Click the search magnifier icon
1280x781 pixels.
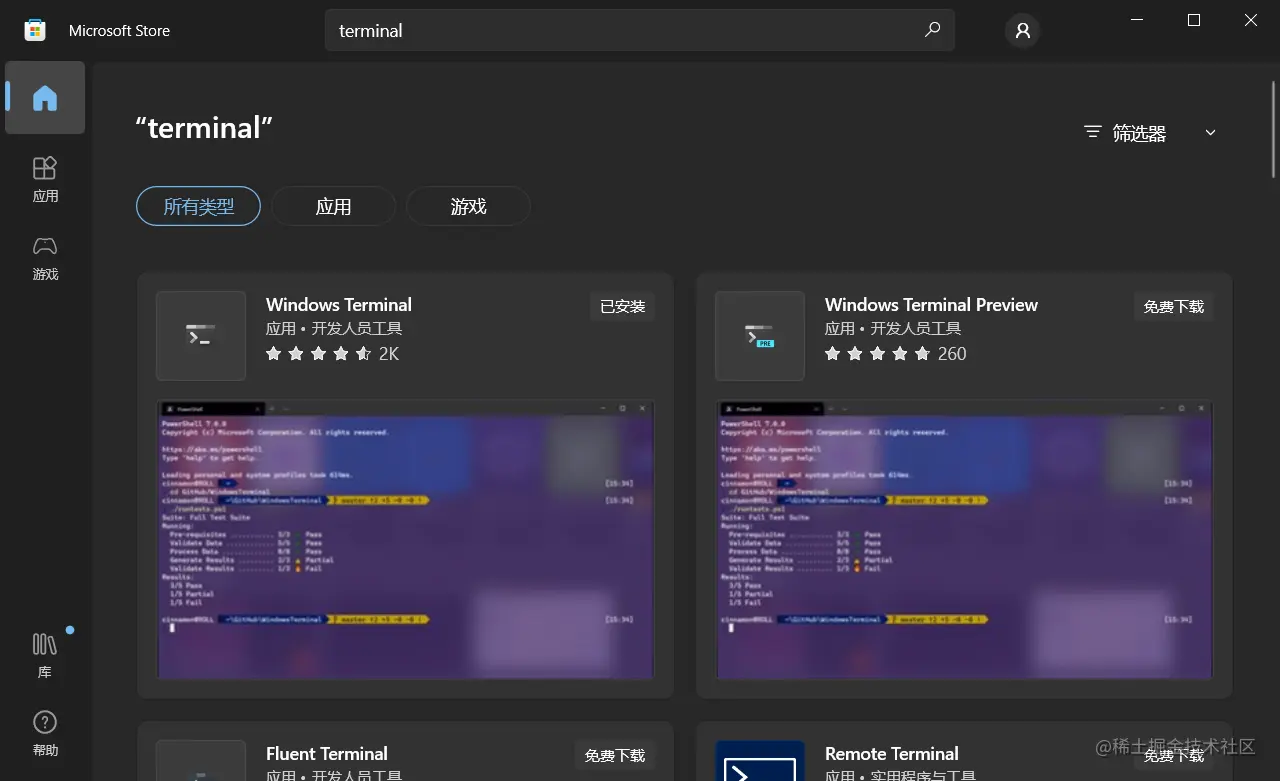(x=932, y=30)
